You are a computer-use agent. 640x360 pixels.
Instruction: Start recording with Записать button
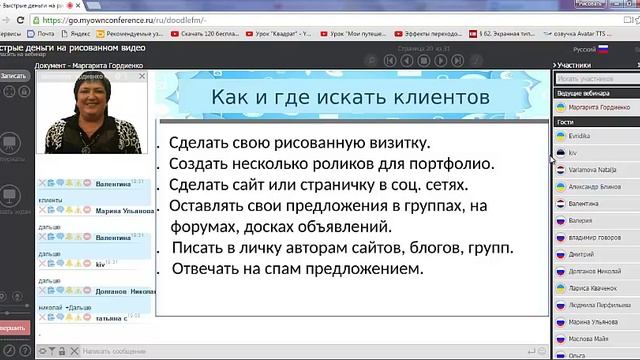coord(13,76)
